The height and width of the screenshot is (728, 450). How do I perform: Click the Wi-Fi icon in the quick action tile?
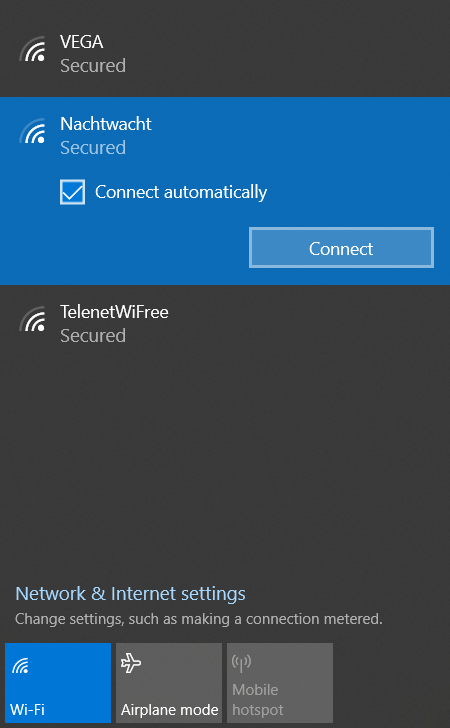click(x=20, y=666)
